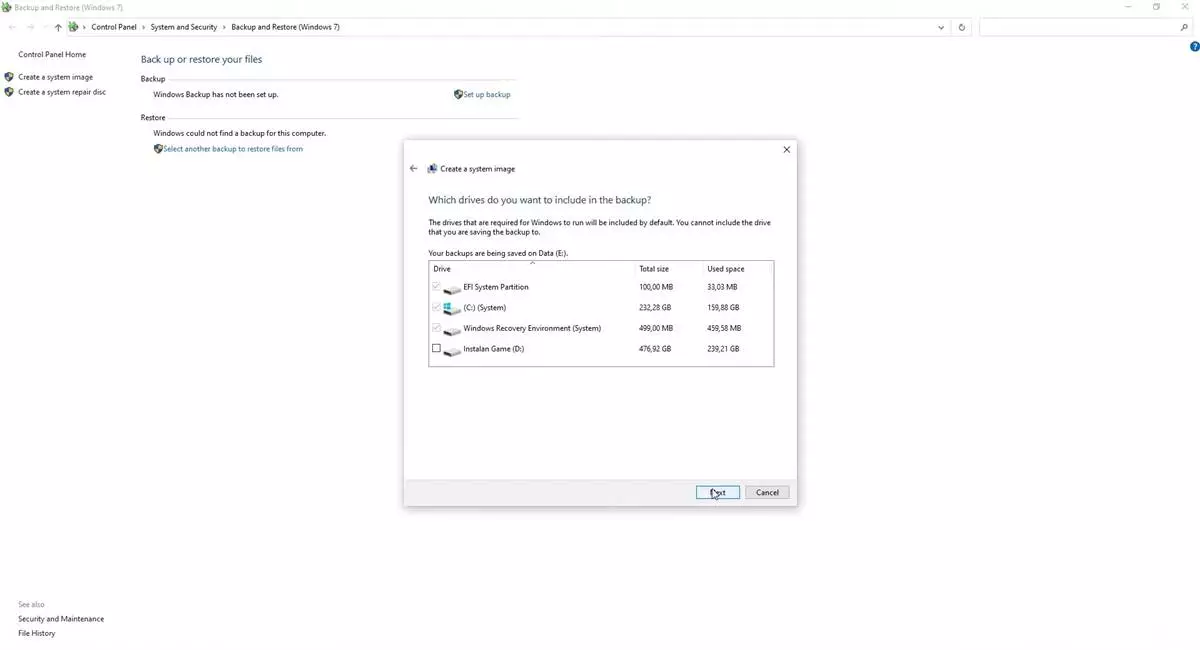Cancel the Create a system image dialog
The height and width of the screenshot is (650, 1200).
(x=768, y=492)
